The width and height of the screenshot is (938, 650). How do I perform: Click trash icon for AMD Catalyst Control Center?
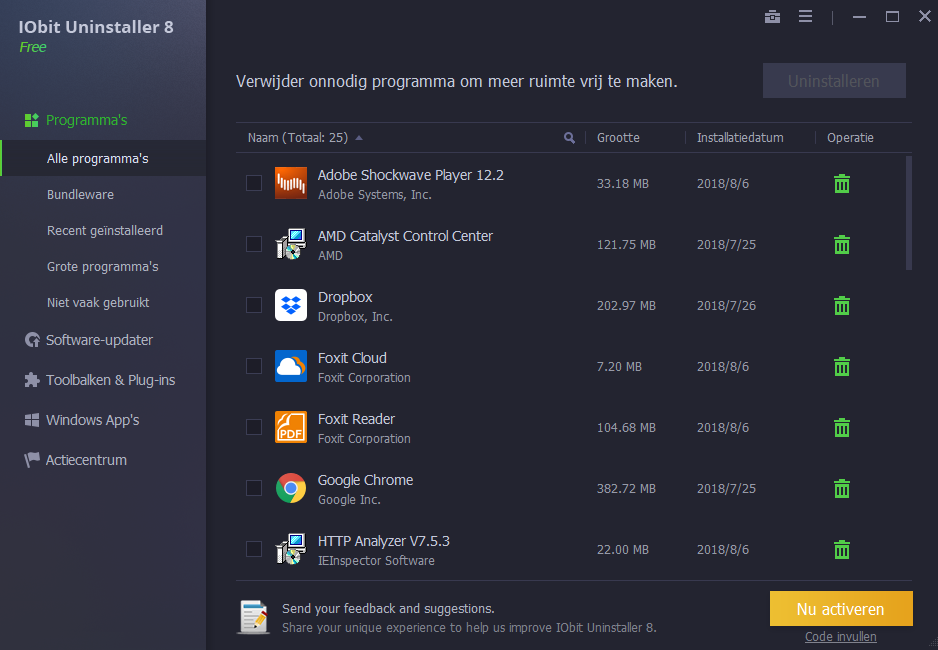point(842,245)
